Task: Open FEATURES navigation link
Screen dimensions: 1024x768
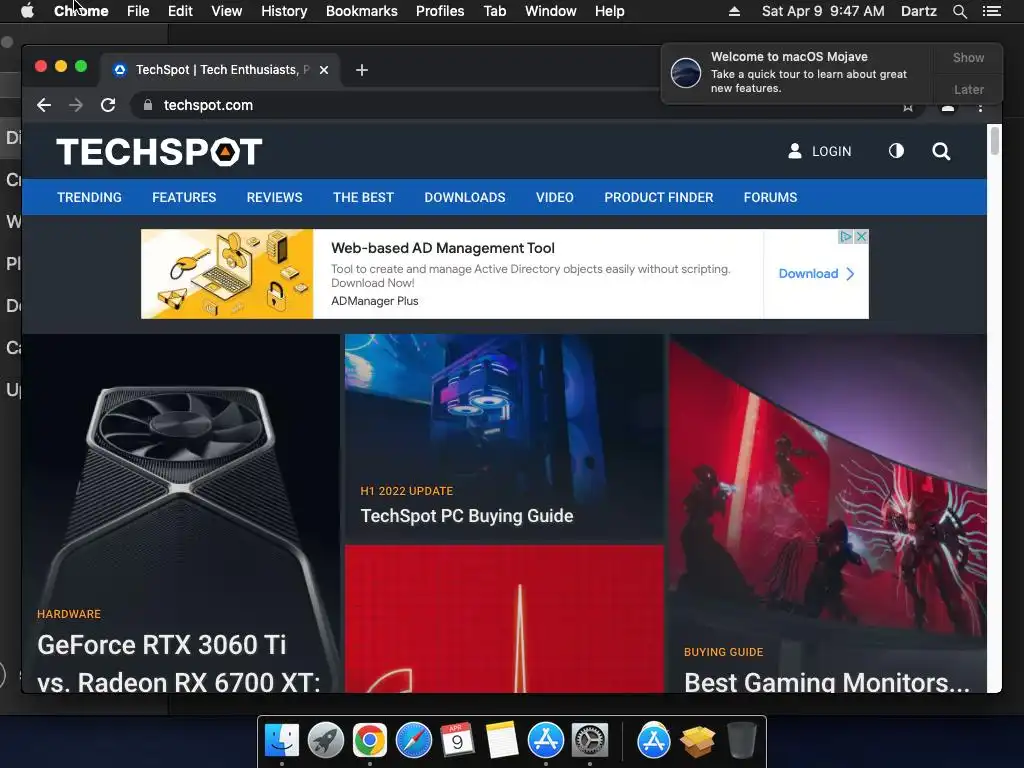Action: click(x=184, y=197)
